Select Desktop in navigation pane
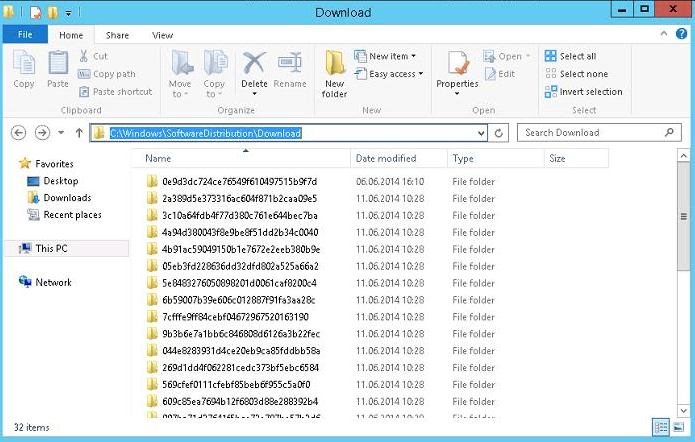This screenshot has height=442, width=695. [x=53, y=181]
